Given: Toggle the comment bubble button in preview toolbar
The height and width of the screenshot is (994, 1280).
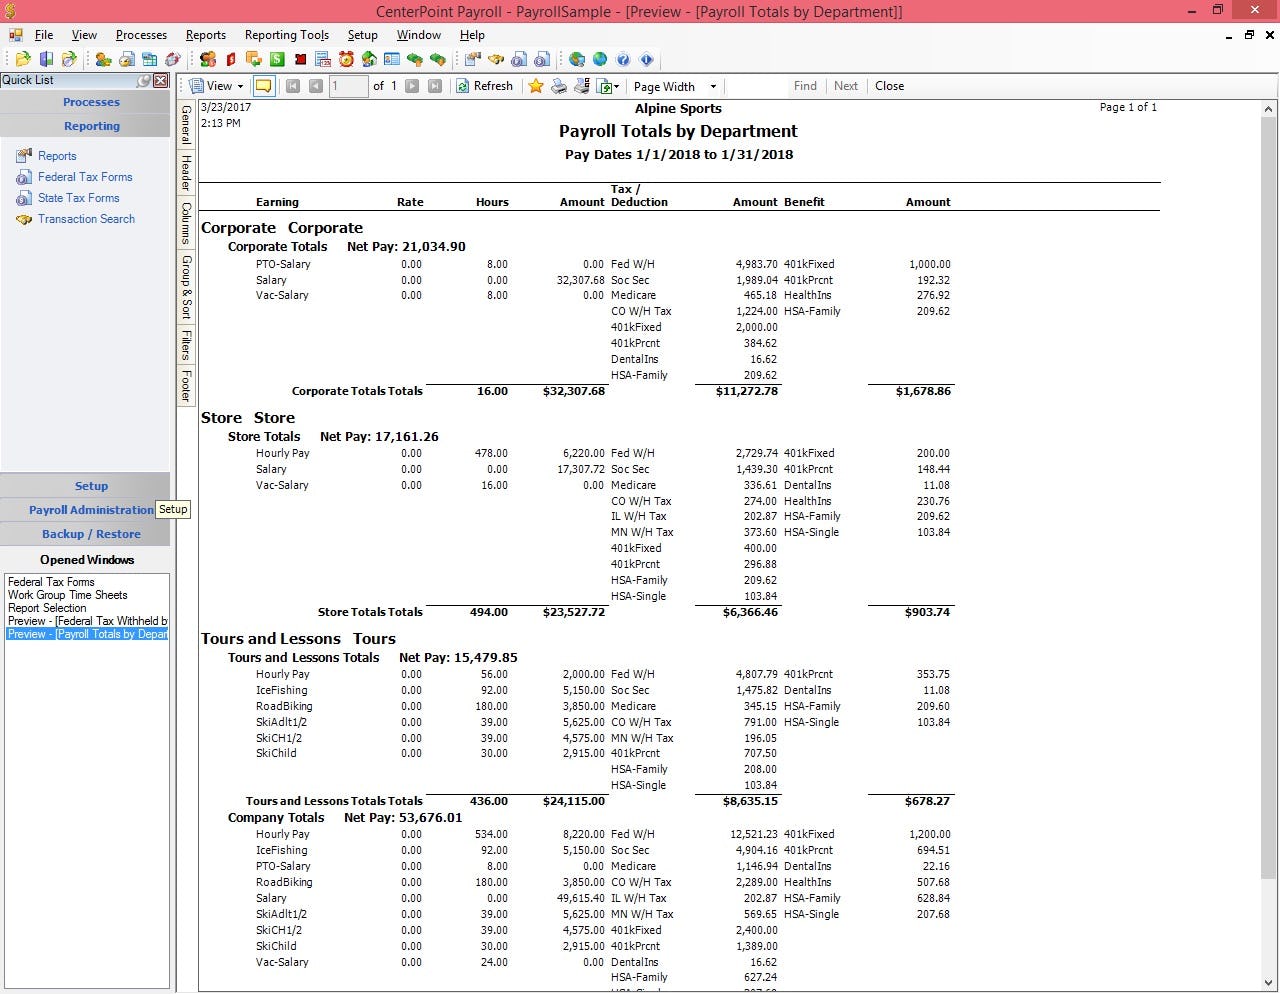Looking at the screenshot, I should (263, 86).
